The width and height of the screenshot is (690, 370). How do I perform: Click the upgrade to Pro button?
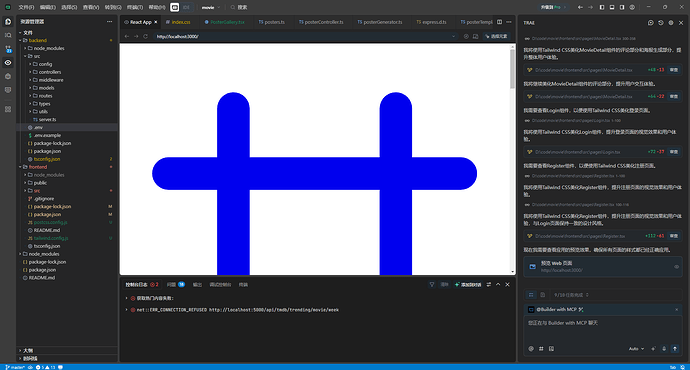coord(553,7)
